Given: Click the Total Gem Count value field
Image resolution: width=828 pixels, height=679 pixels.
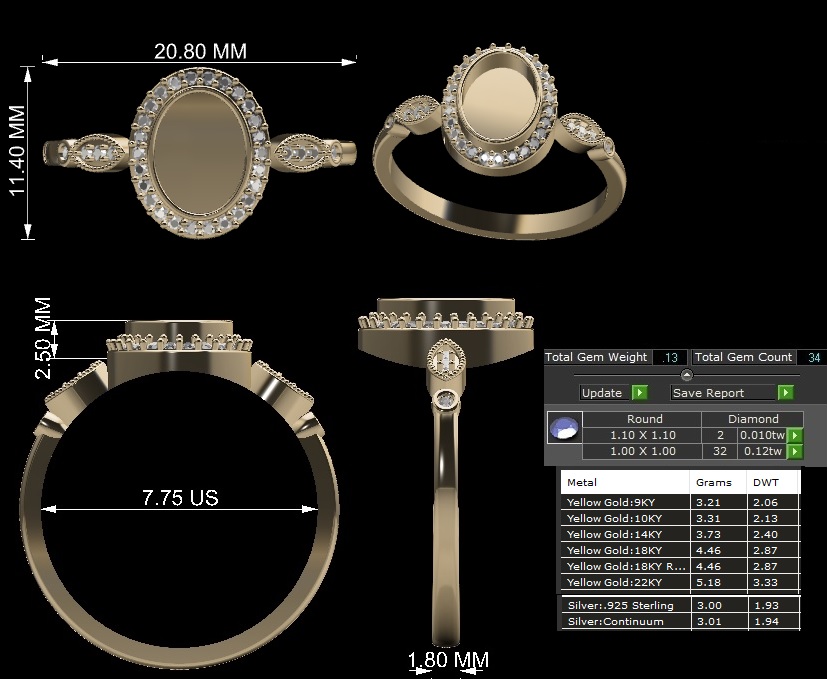Looking at the screenshot, I should pyautogui.click(x=811, y=357).
